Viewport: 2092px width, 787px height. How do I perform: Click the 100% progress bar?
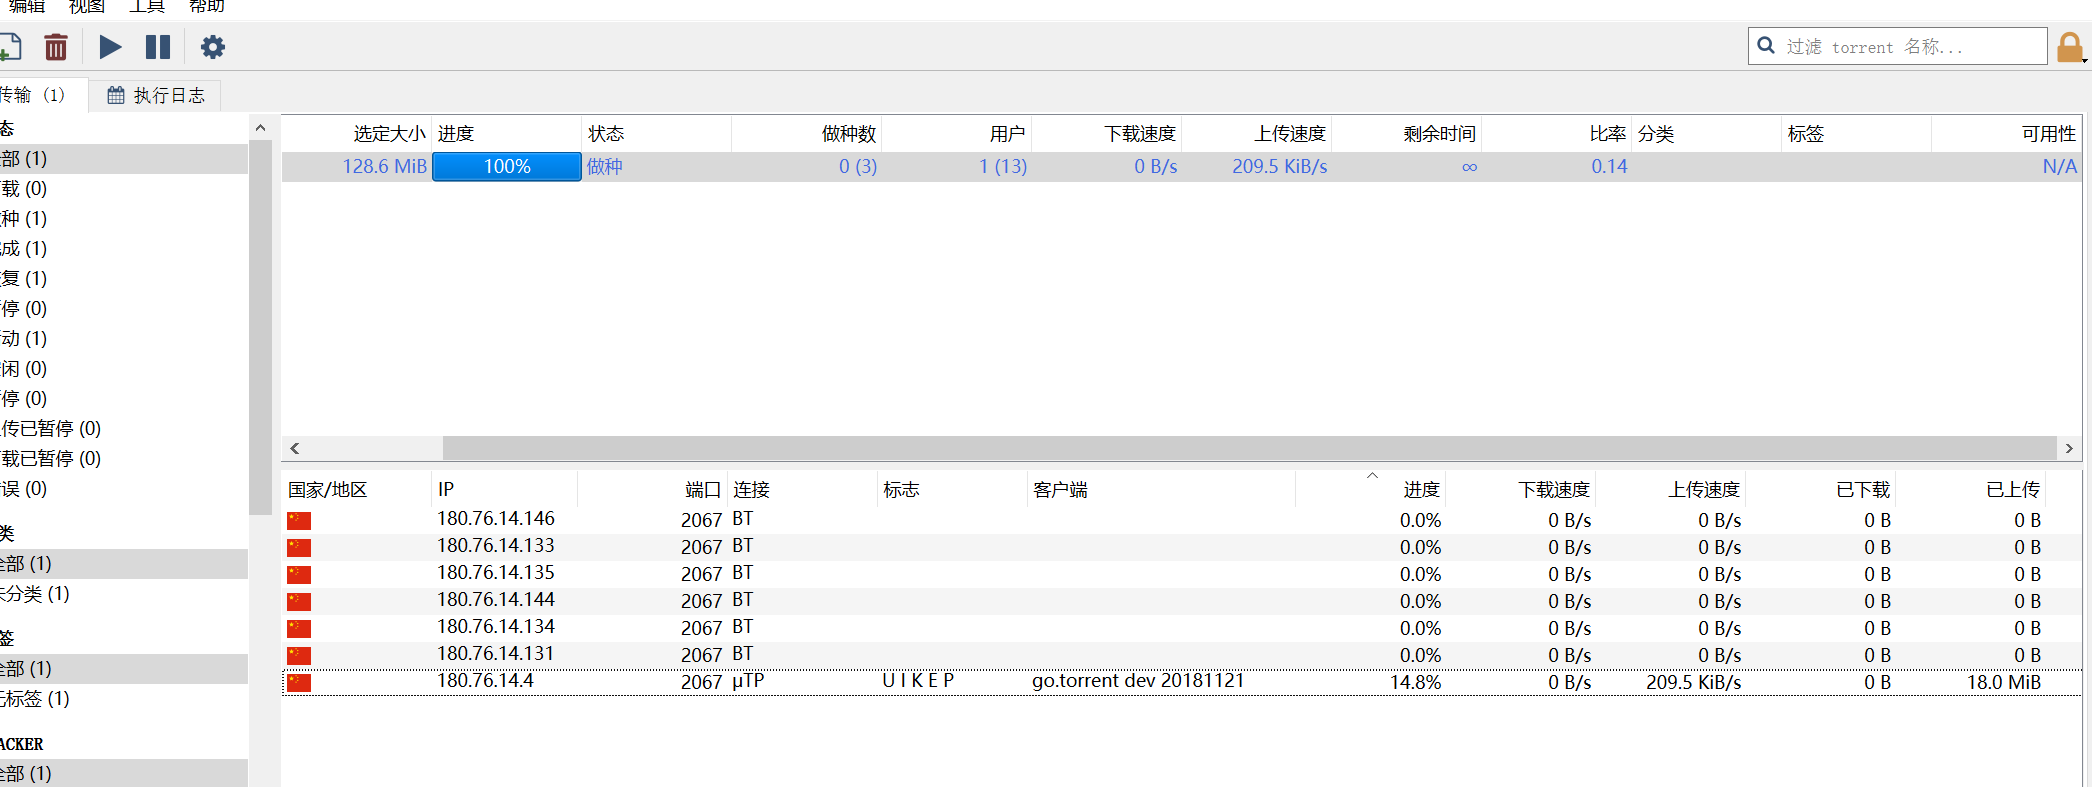507,167
